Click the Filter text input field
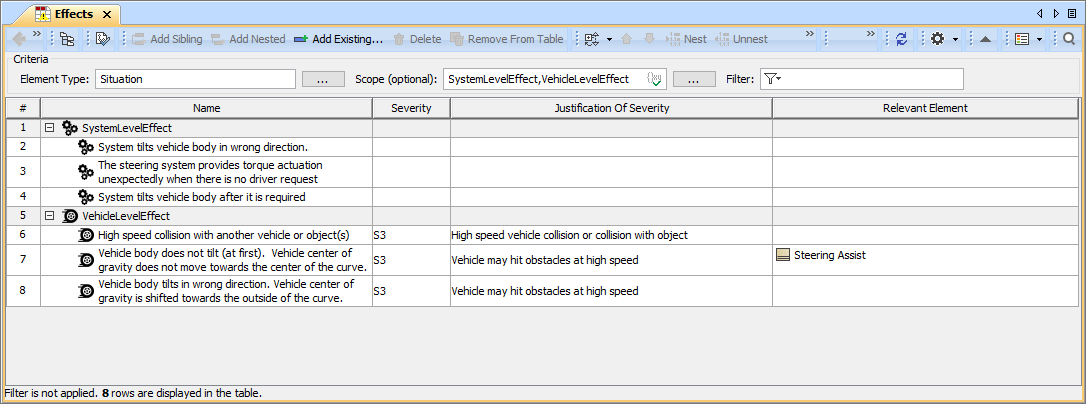The width and height of the screenshot is (1086, 404). point(872,79)
